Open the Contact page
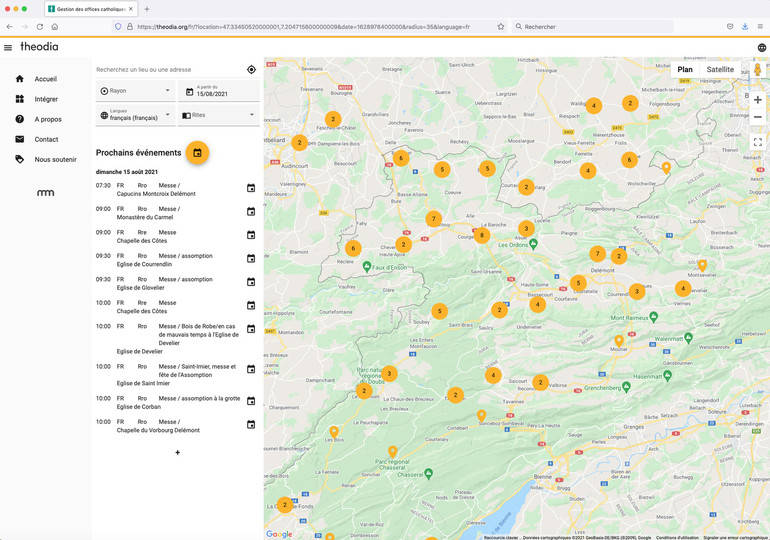This screenshot has width=770, height=540. click(46, 139)
